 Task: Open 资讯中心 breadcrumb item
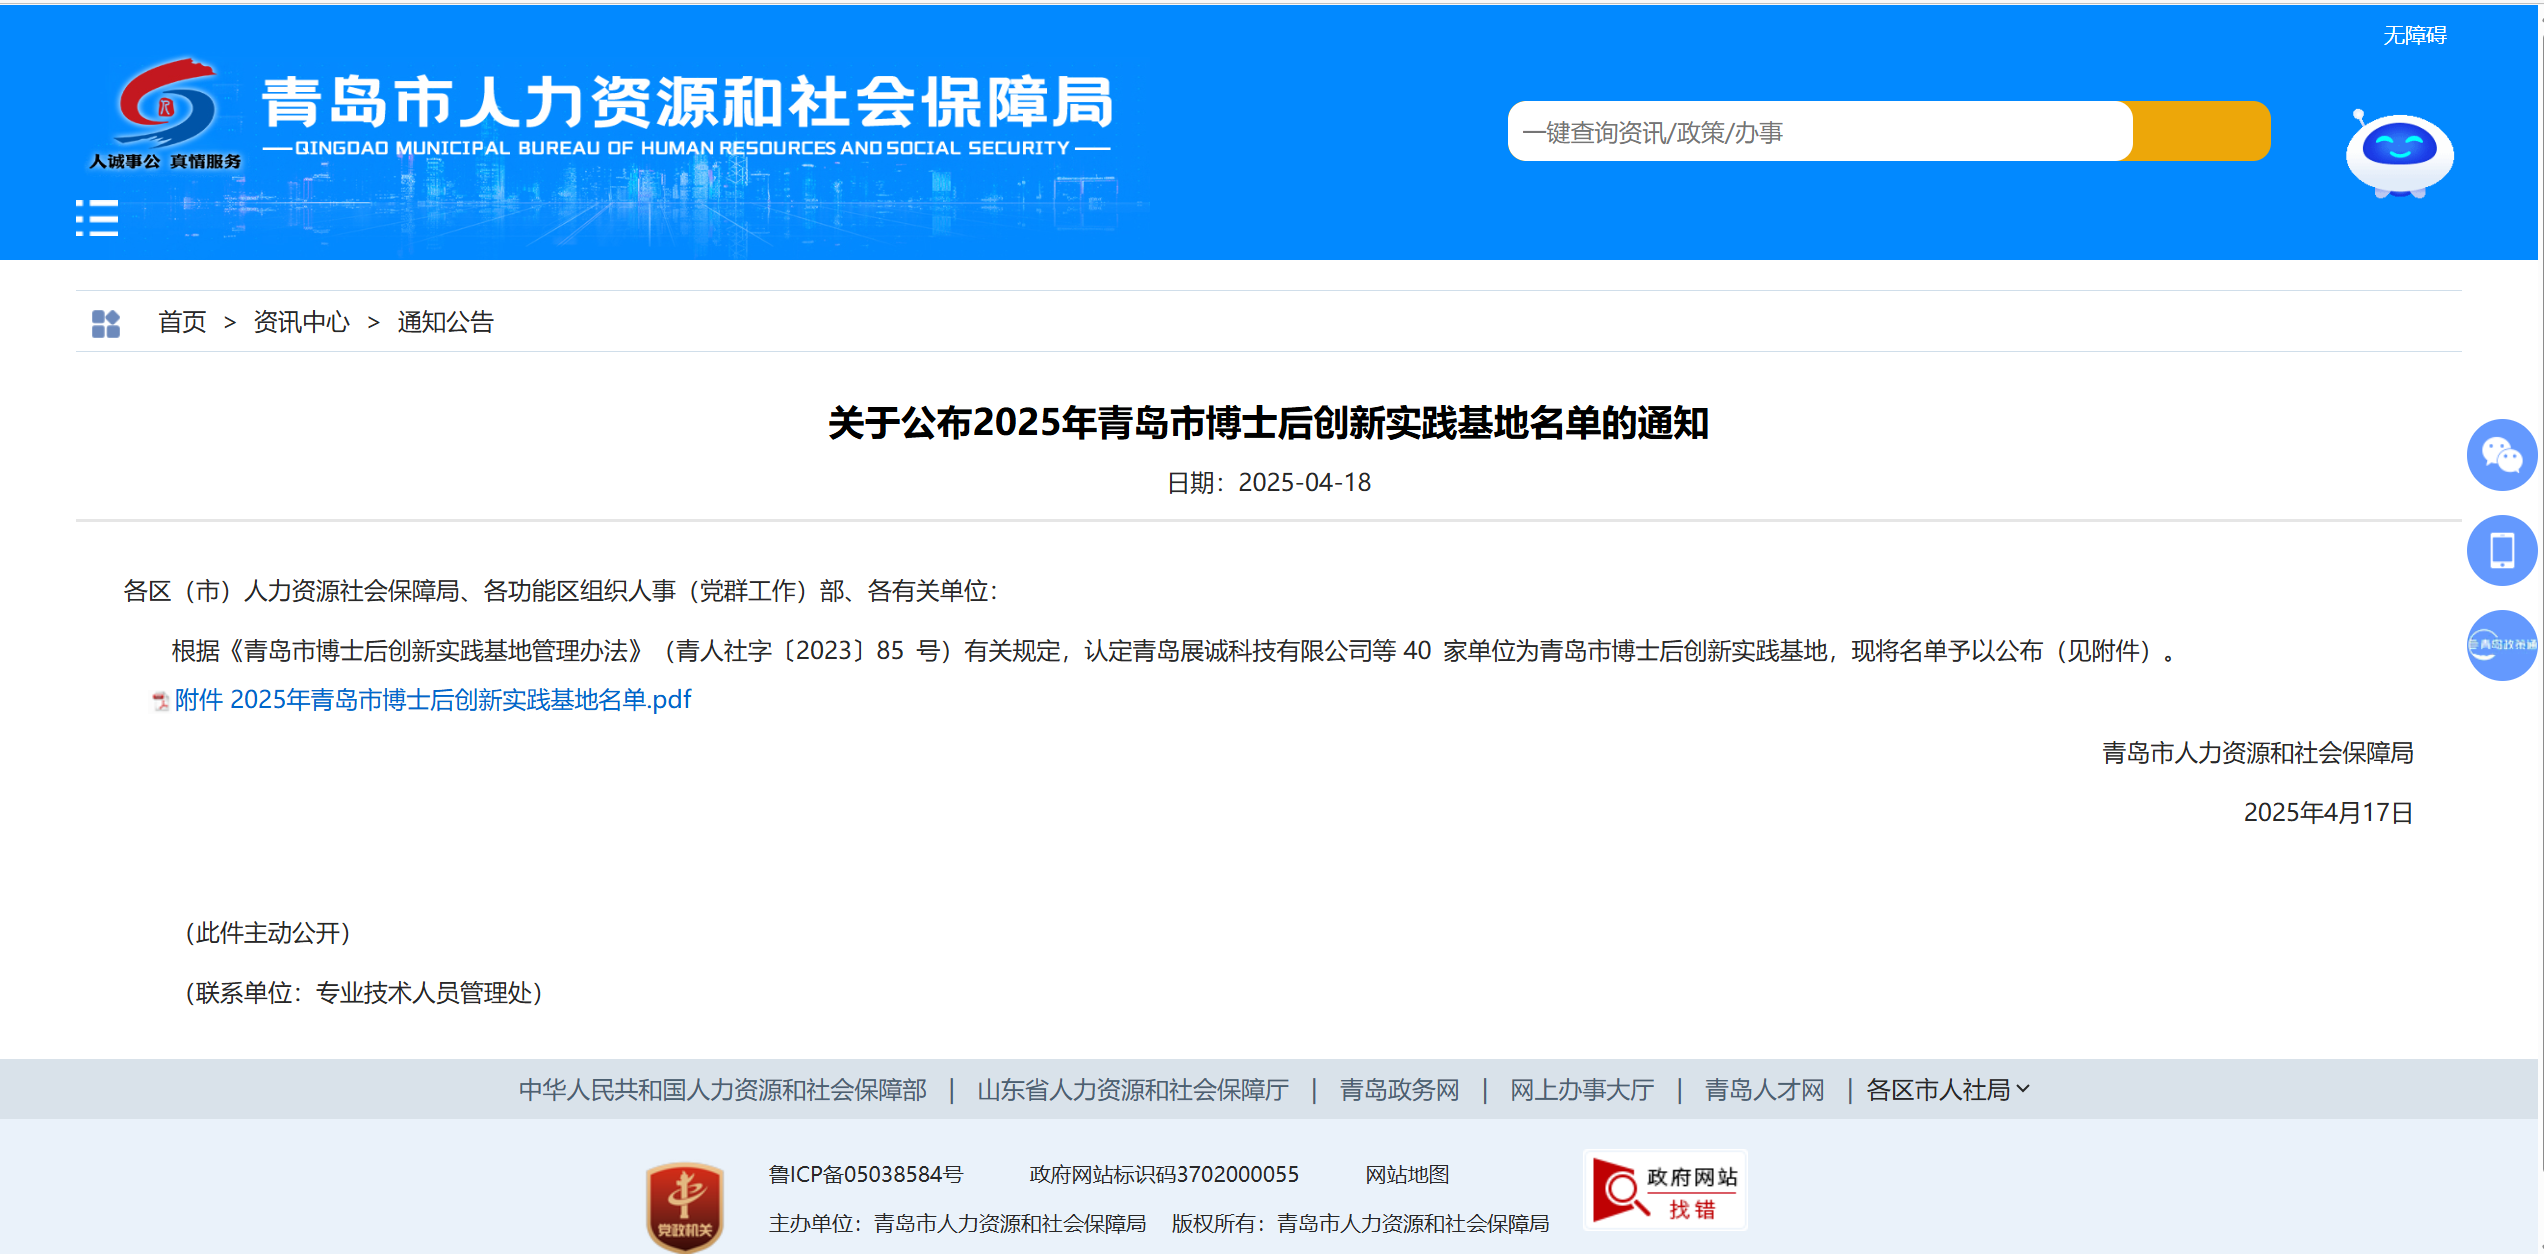pyautogui.click(x=301, y=322)
